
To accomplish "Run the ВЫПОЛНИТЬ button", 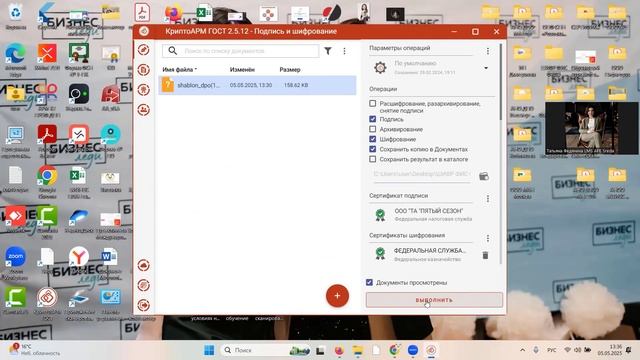I will pos(434,300).
